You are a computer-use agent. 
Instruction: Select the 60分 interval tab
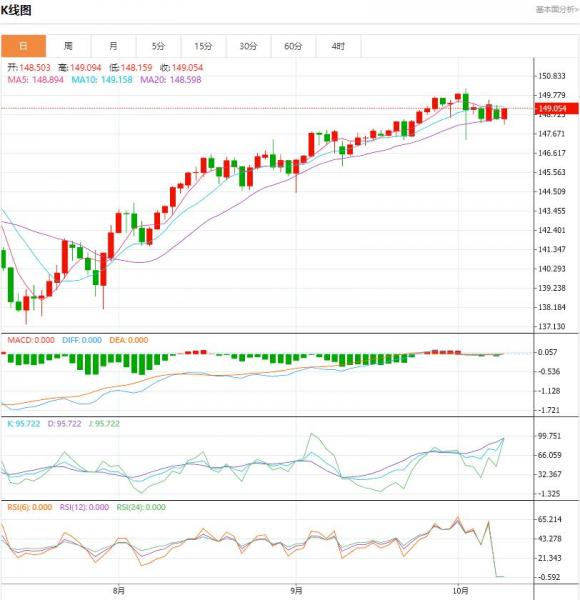coord(293,46)
